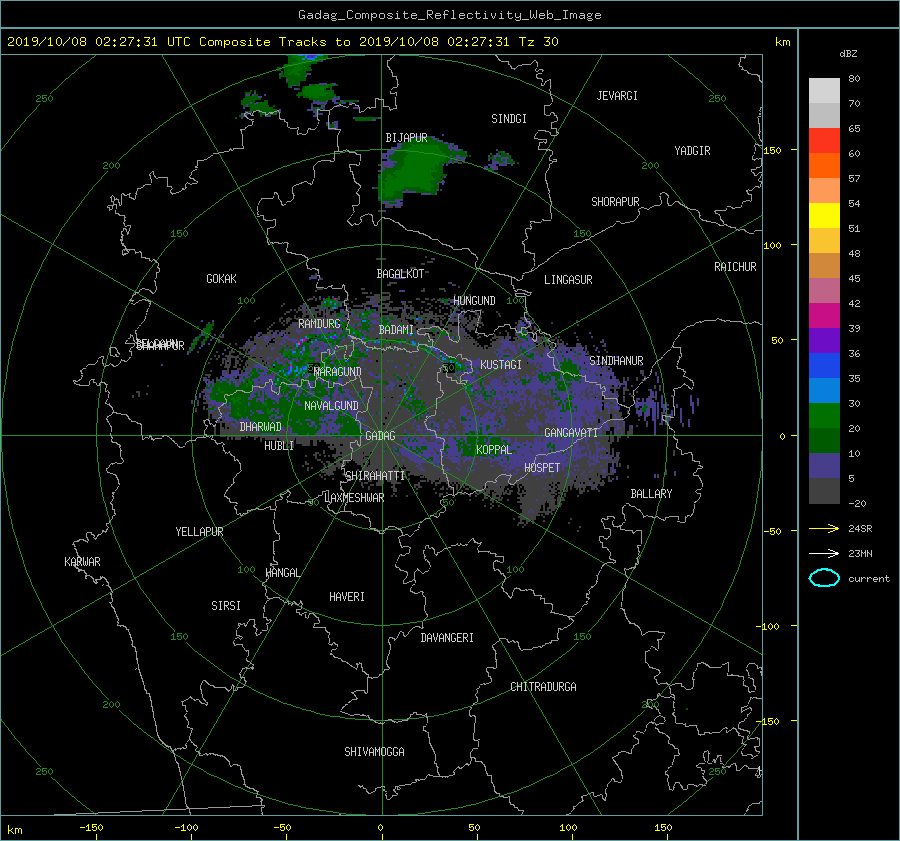900x841 pixels.
Task: Click the DHARWAD city label
Action: (x=261, y=427)
